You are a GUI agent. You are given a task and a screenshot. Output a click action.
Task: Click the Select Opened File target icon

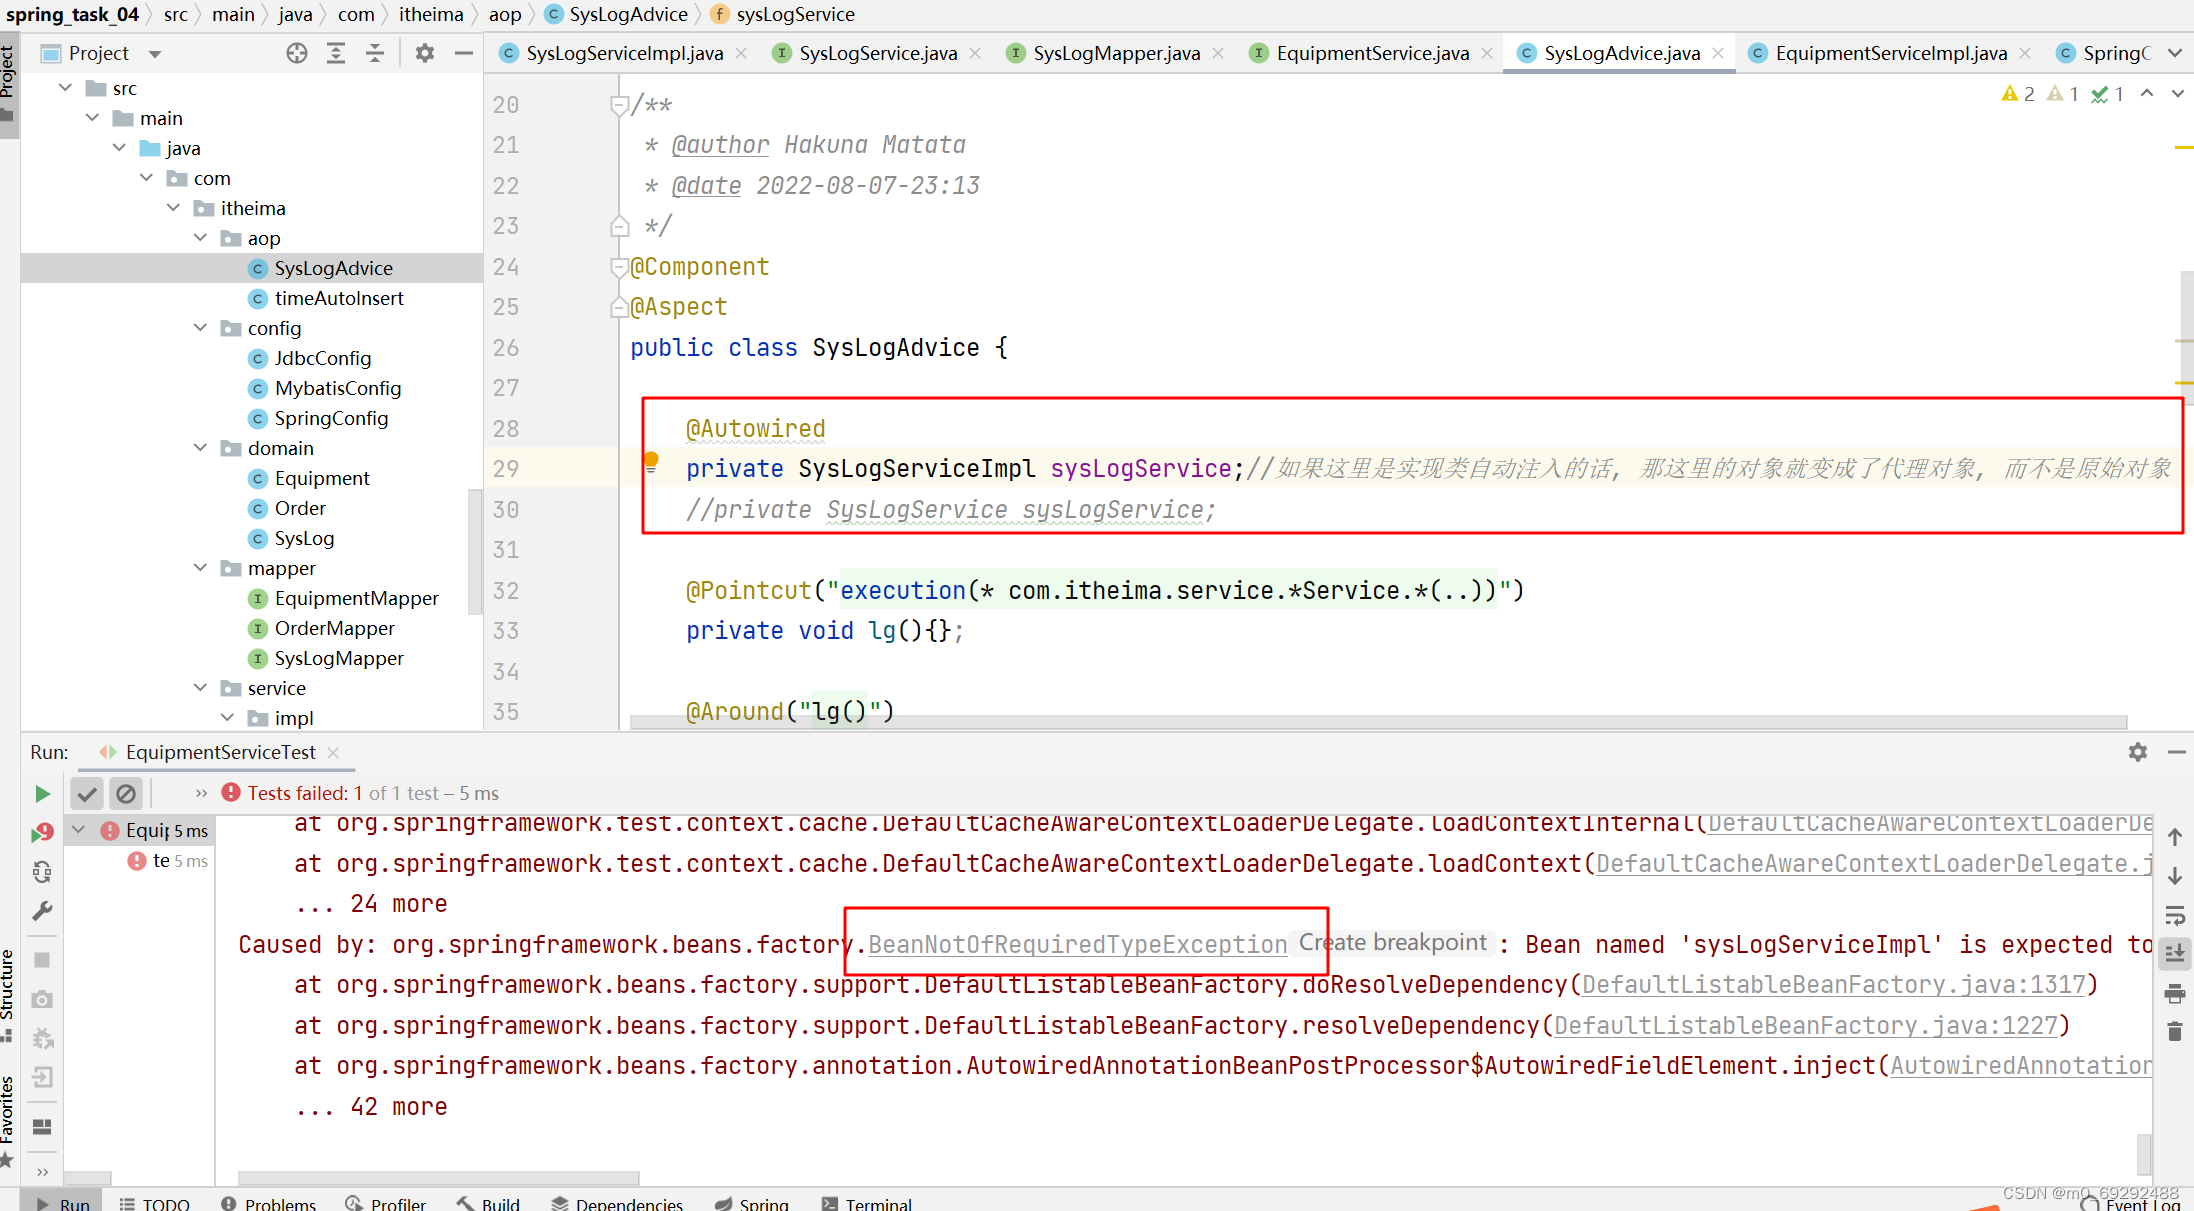[296, 52]
